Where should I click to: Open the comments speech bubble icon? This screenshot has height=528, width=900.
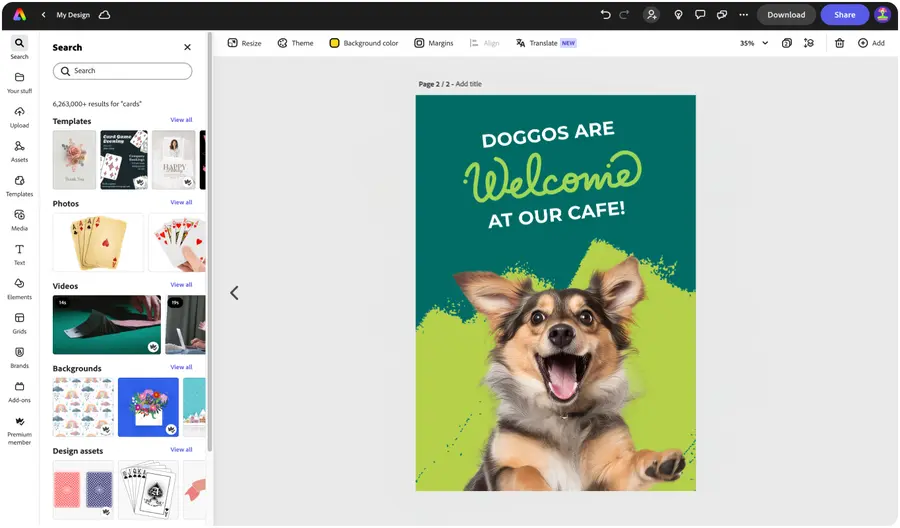click(700, 15)
